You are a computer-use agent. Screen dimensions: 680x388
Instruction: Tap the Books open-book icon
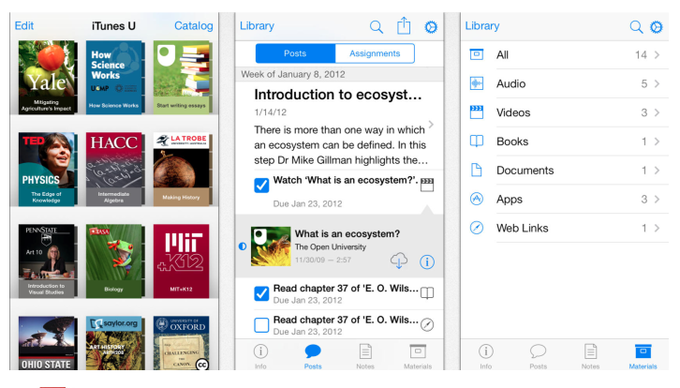pyautogui.click(x=477, y=141)
